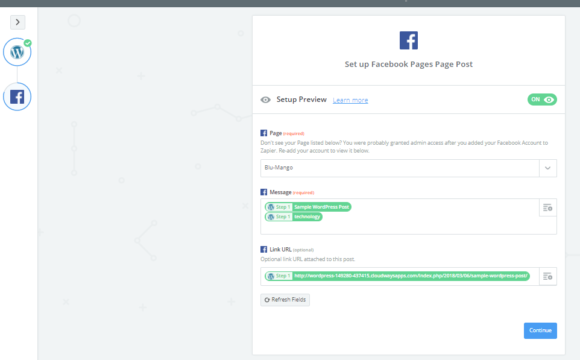Viewport: 580px width, 360px height.
Task: Click the blue Continue button
Action: point(540,330)
